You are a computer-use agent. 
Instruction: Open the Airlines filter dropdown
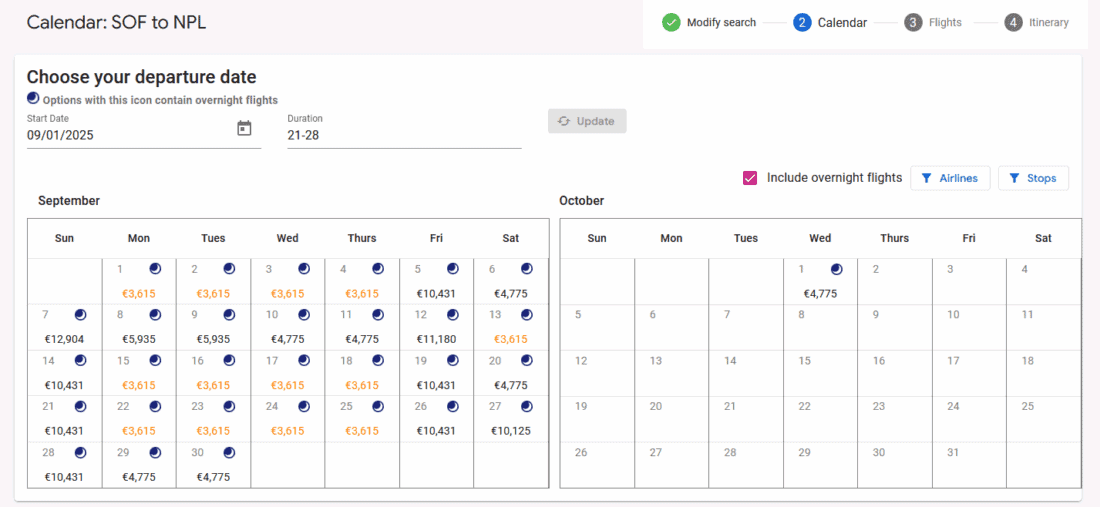tap(950, 178)
